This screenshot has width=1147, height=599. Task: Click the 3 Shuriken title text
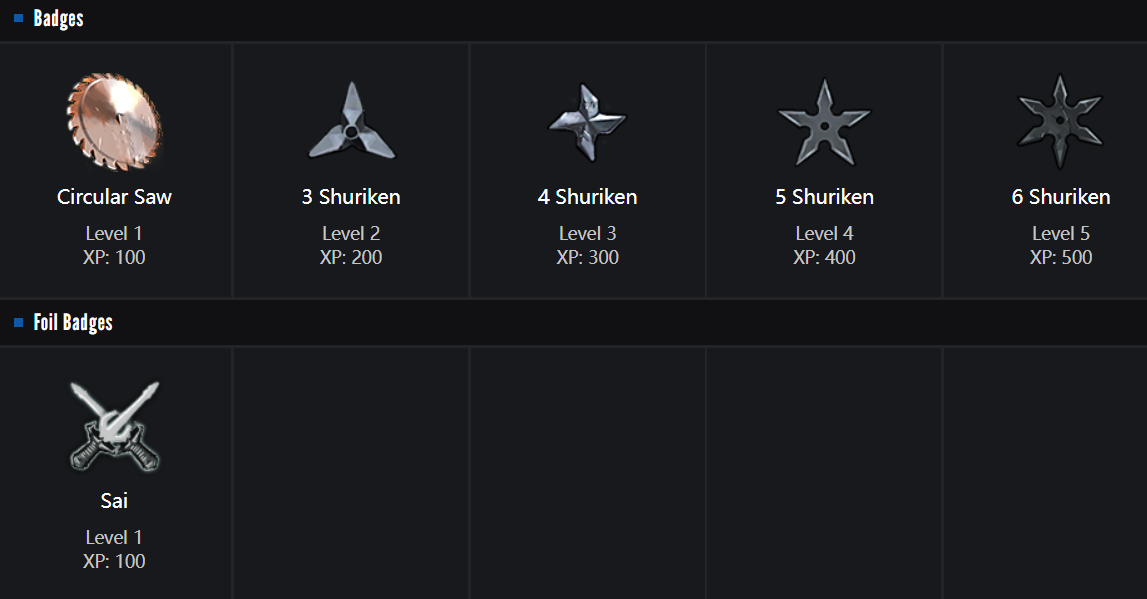coord(351,197)
